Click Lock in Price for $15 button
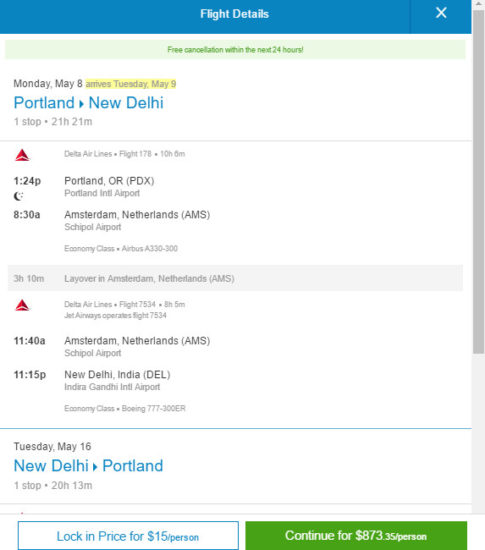This screenshot has width=485, height=550. point(128,536)
